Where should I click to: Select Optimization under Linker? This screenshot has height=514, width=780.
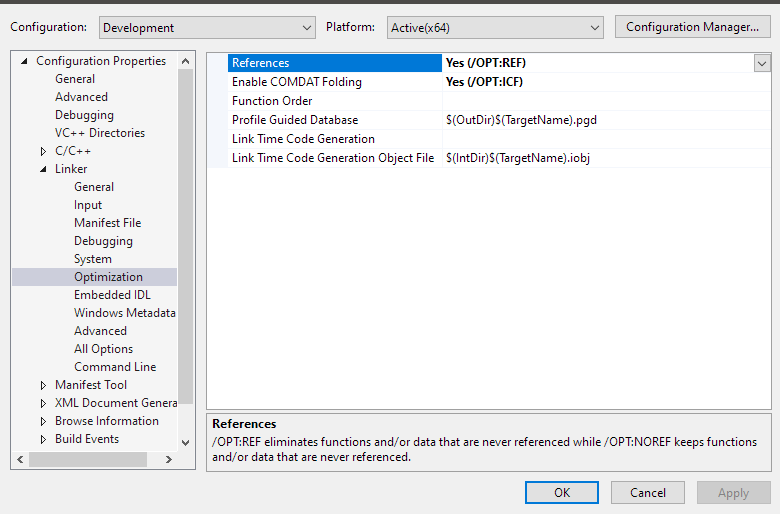coord(108,277)
